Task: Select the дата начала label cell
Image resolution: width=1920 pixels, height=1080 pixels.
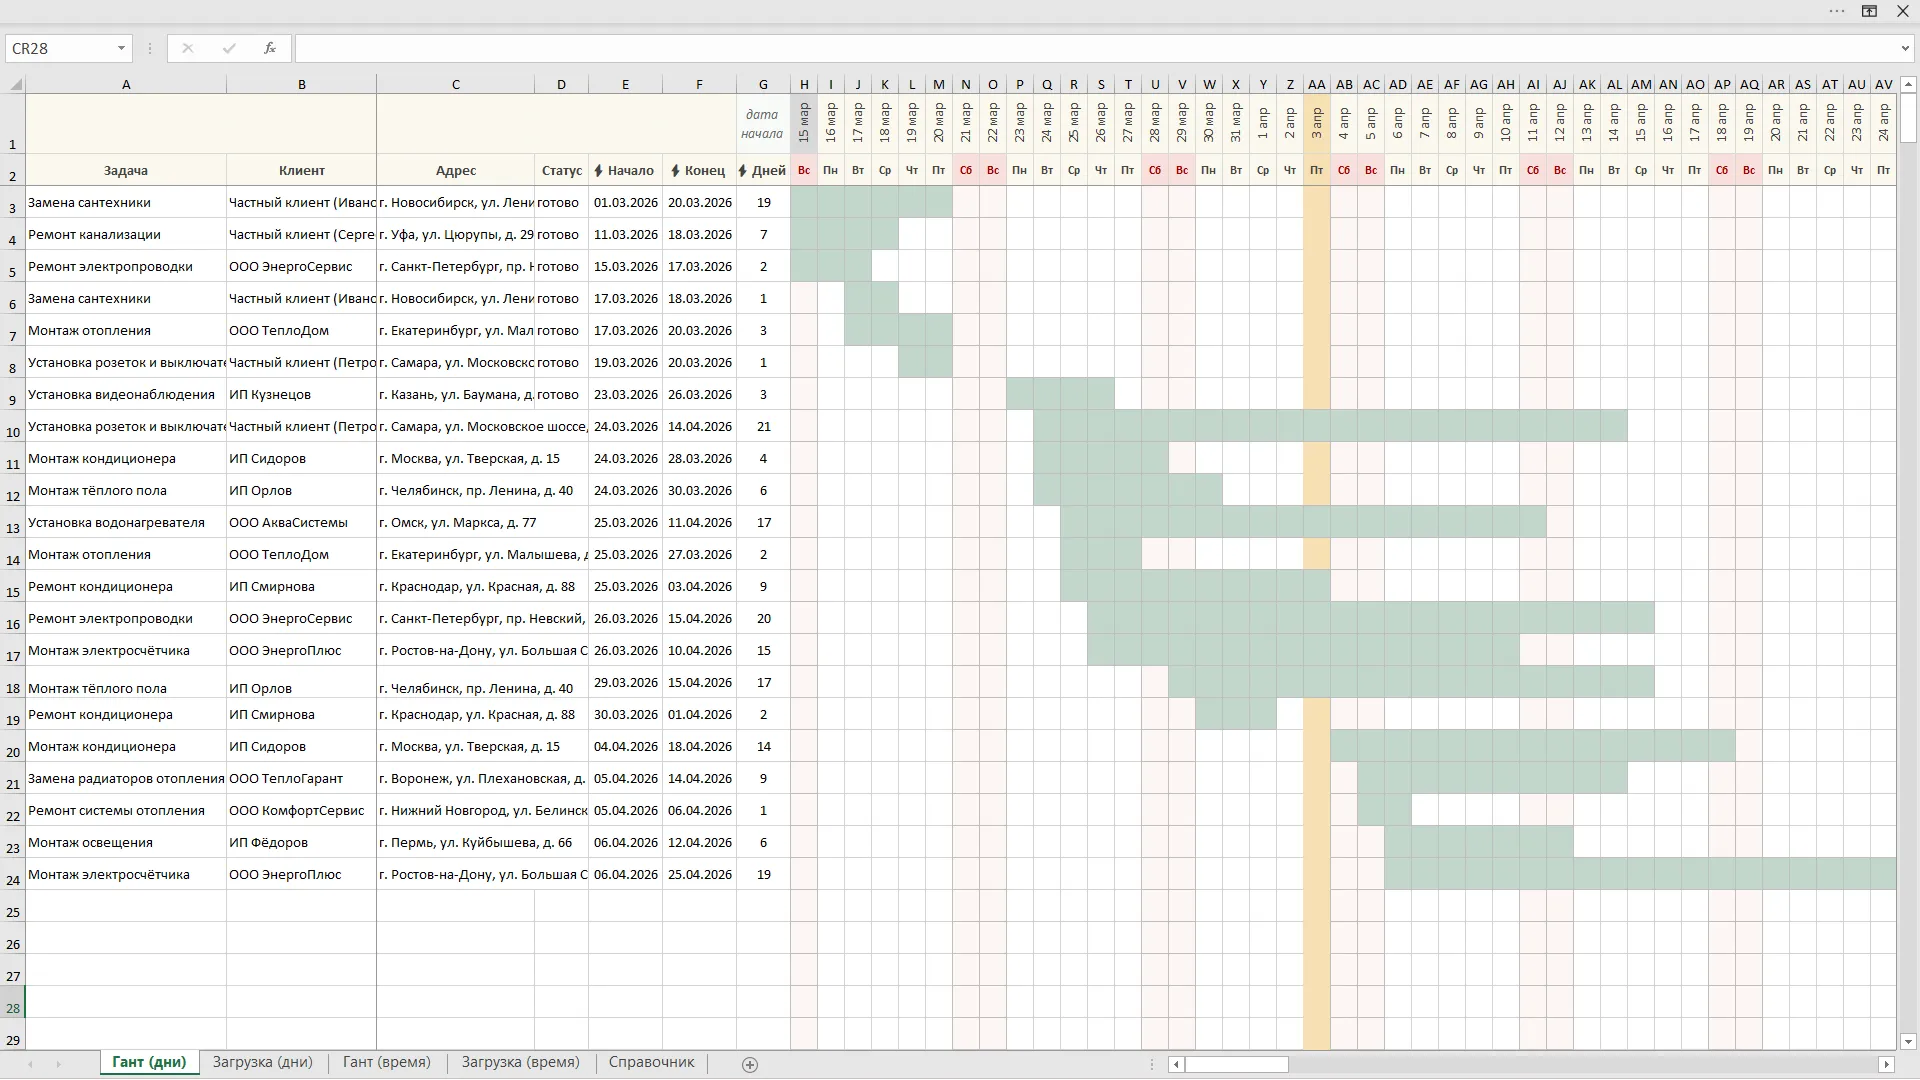Action: (763, 124)
